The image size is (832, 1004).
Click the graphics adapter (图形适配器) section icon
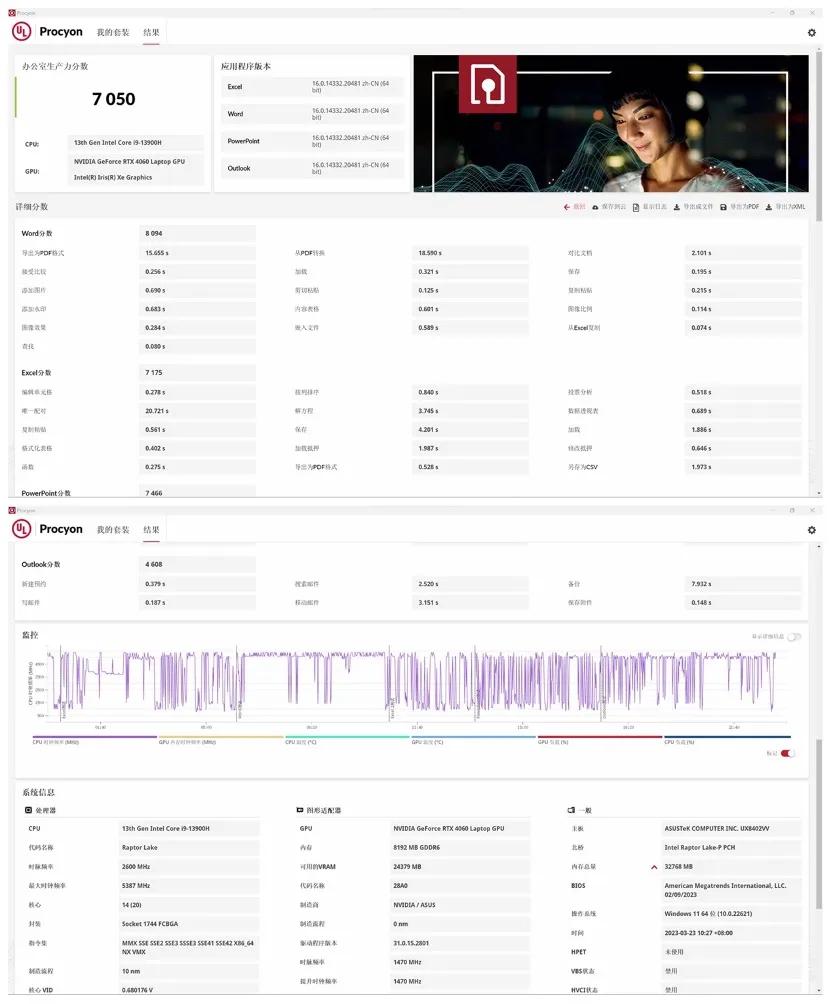[x=300, y=810]
